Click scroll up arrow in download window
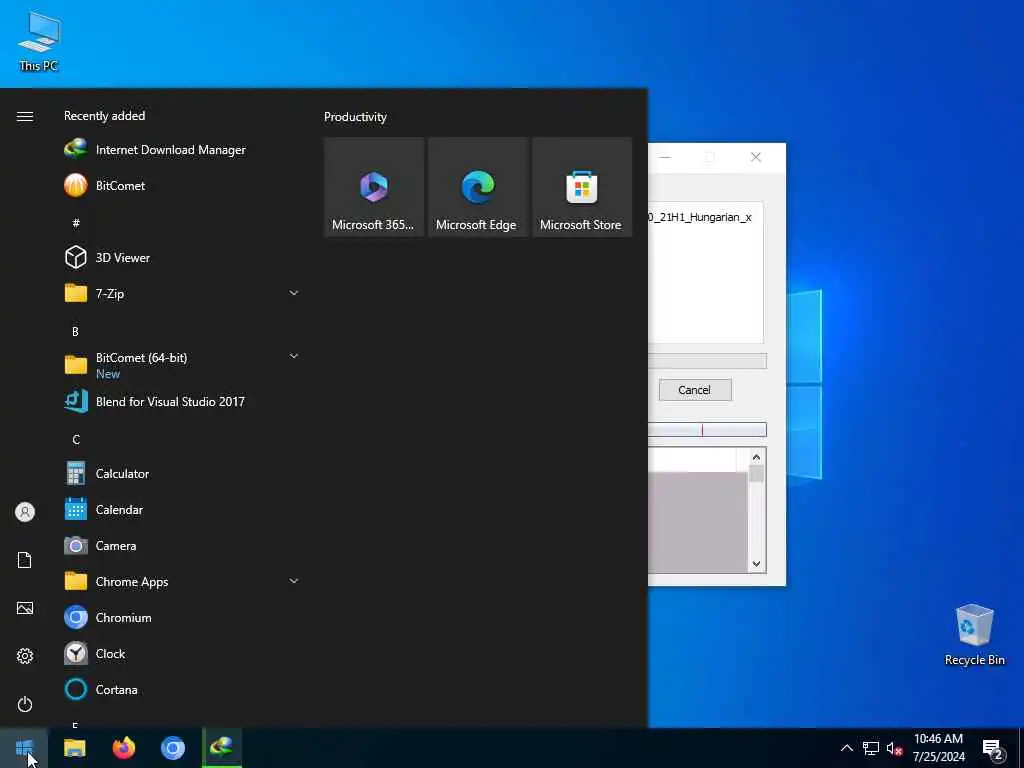1024x768 pixels. pos(756,457)
